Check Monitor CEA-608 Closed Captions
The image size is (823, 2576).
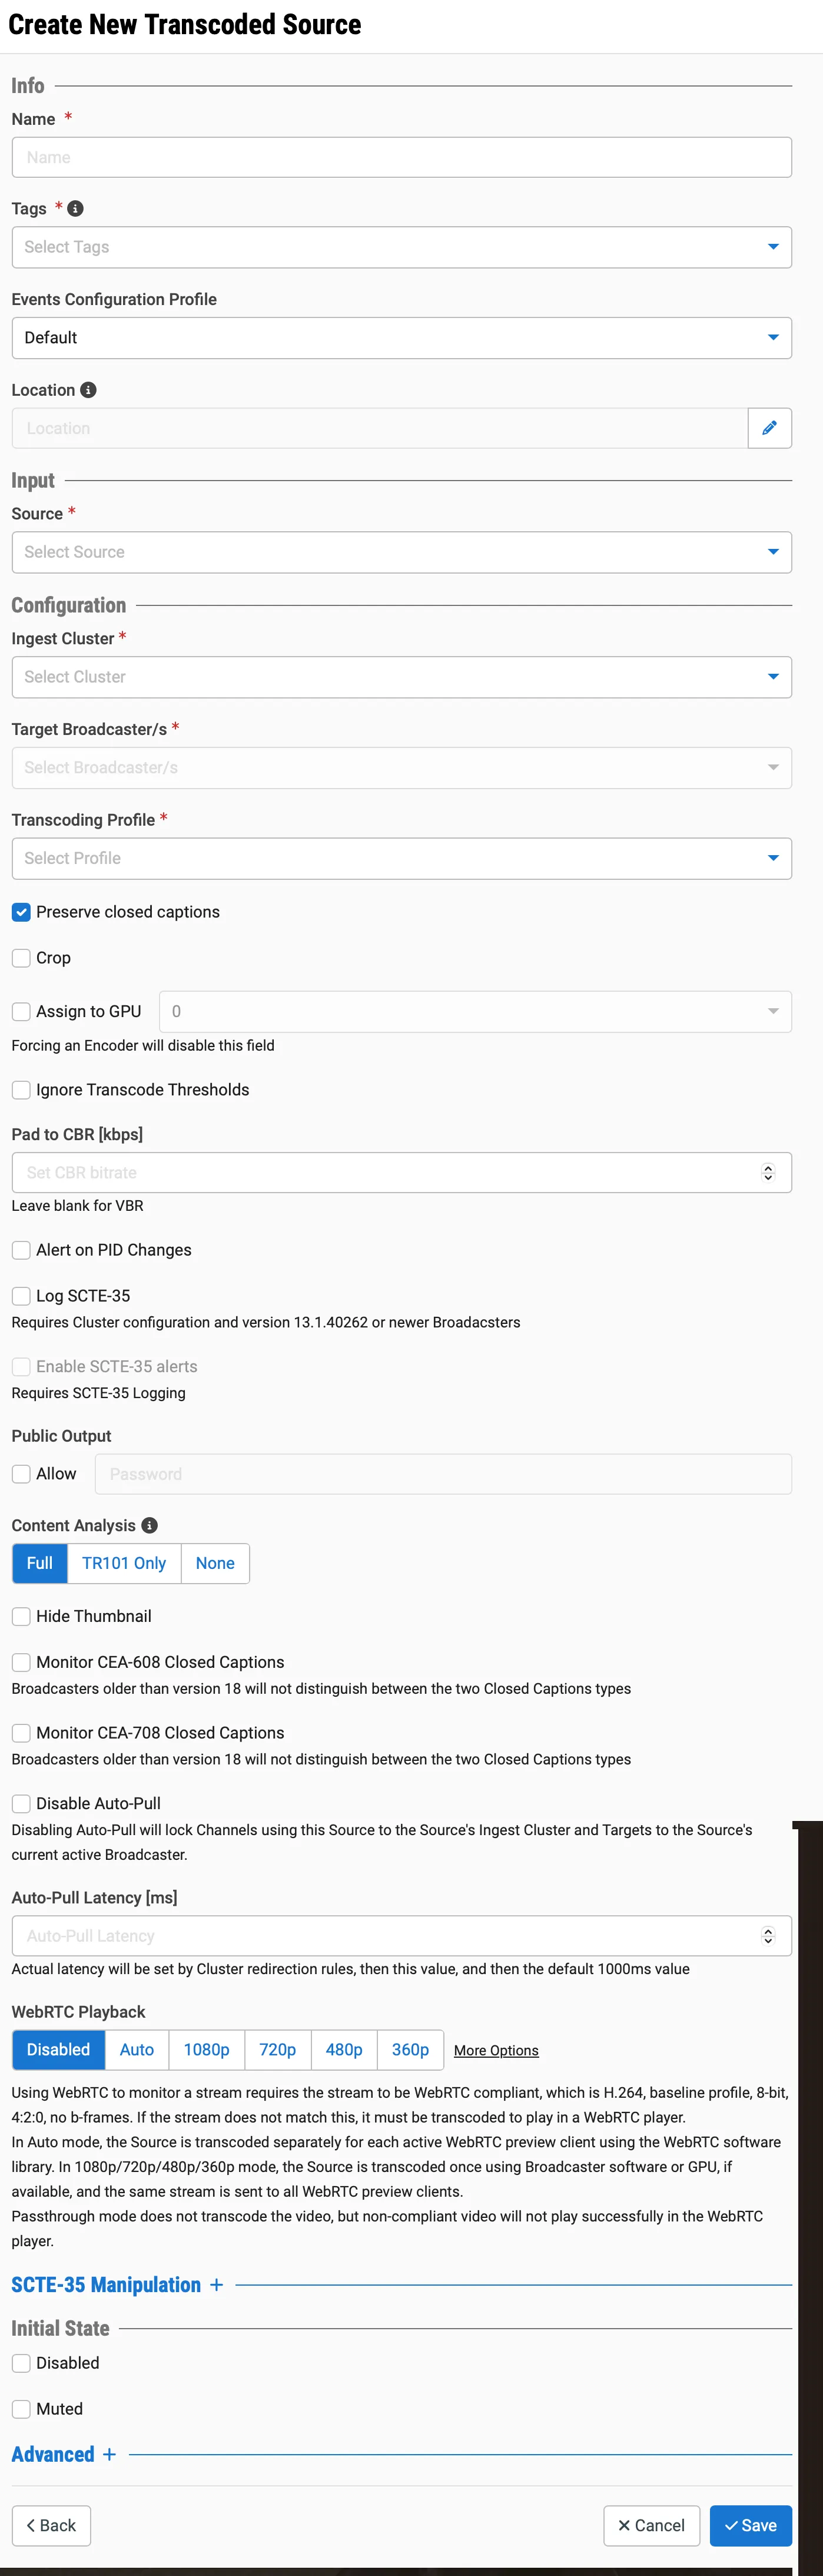(21, 1662)
